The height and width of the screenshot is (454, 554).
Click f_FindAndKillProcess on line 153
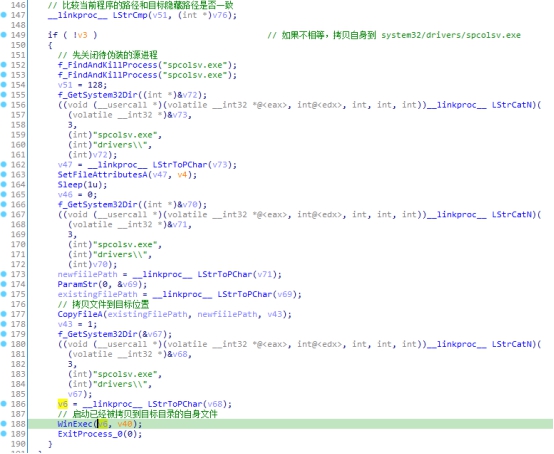(x=108, y=75)
